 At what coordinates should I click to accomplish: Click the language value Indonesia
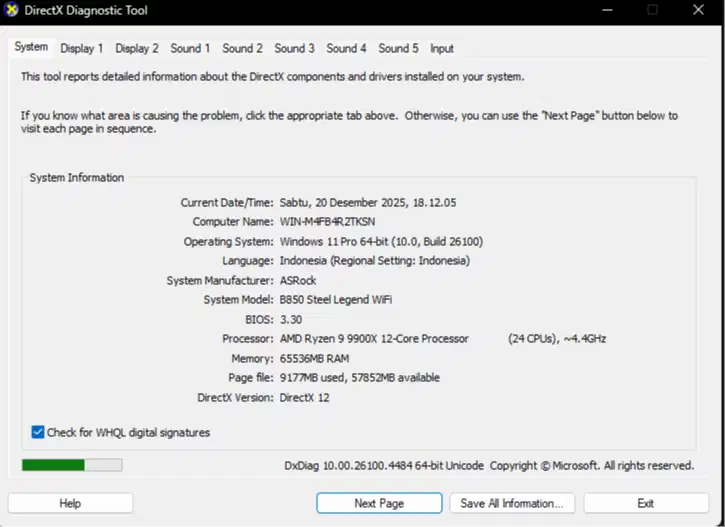pyautogui.click(x=375, y=261)
